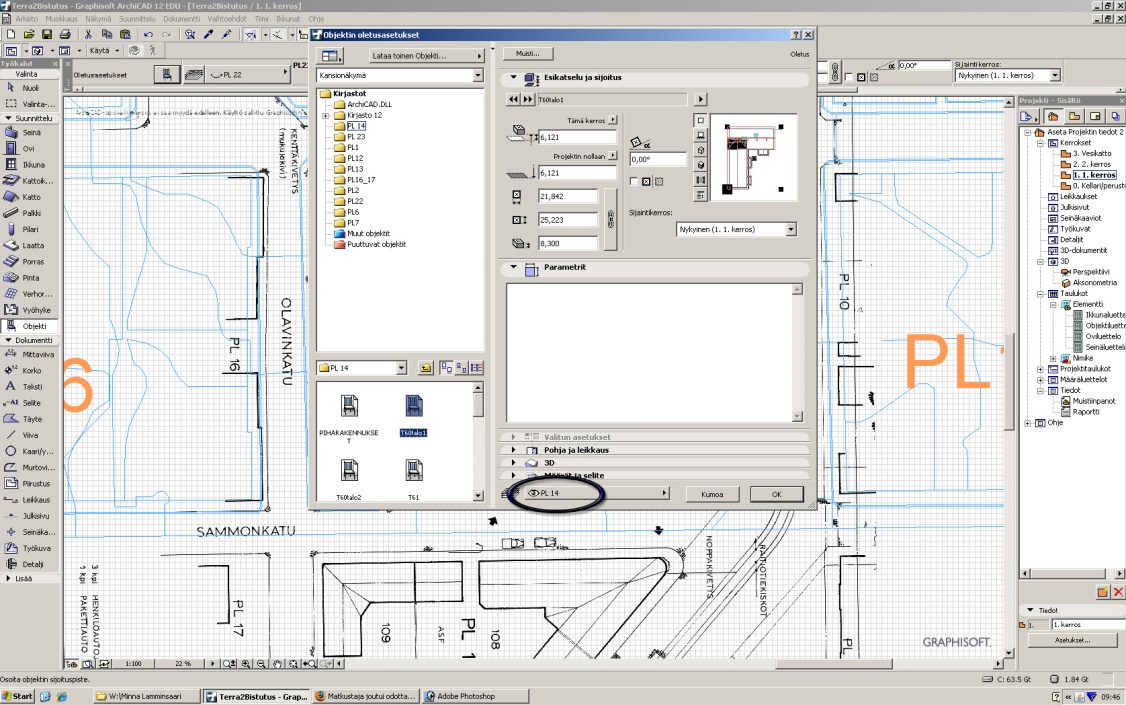1126x705 pixels.
Task: Open the Dokumentti menu
Action: tap(182, 19)
